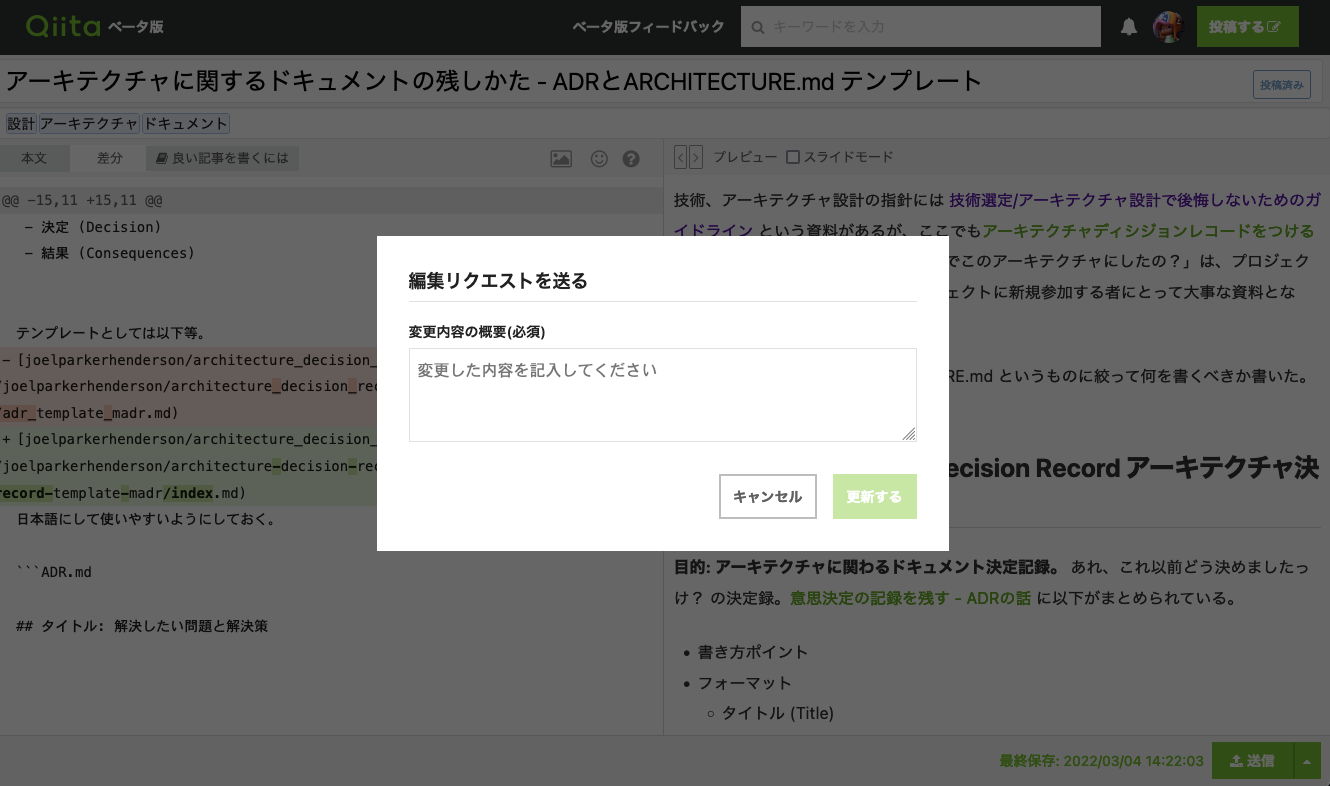
Task: Open 意思決定の記録を残す - ADRの話 link
Action: (x=911, y=599)
